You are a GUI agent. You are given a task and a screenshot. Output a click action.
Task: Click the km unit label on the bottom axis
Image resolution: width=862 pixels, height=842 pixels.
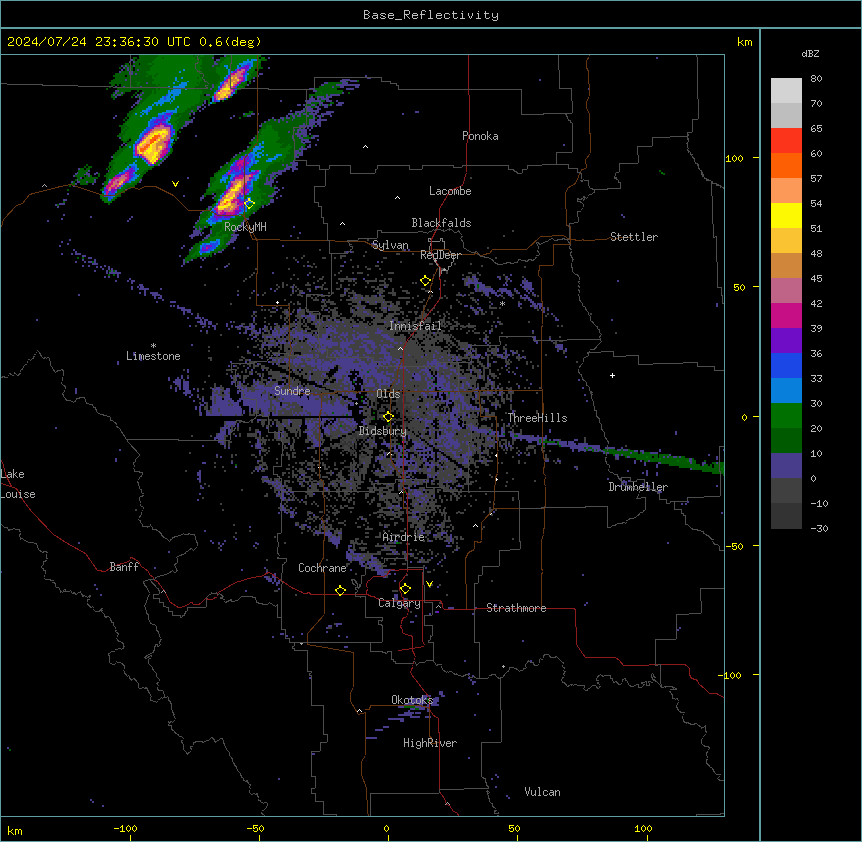pos(15,830)
